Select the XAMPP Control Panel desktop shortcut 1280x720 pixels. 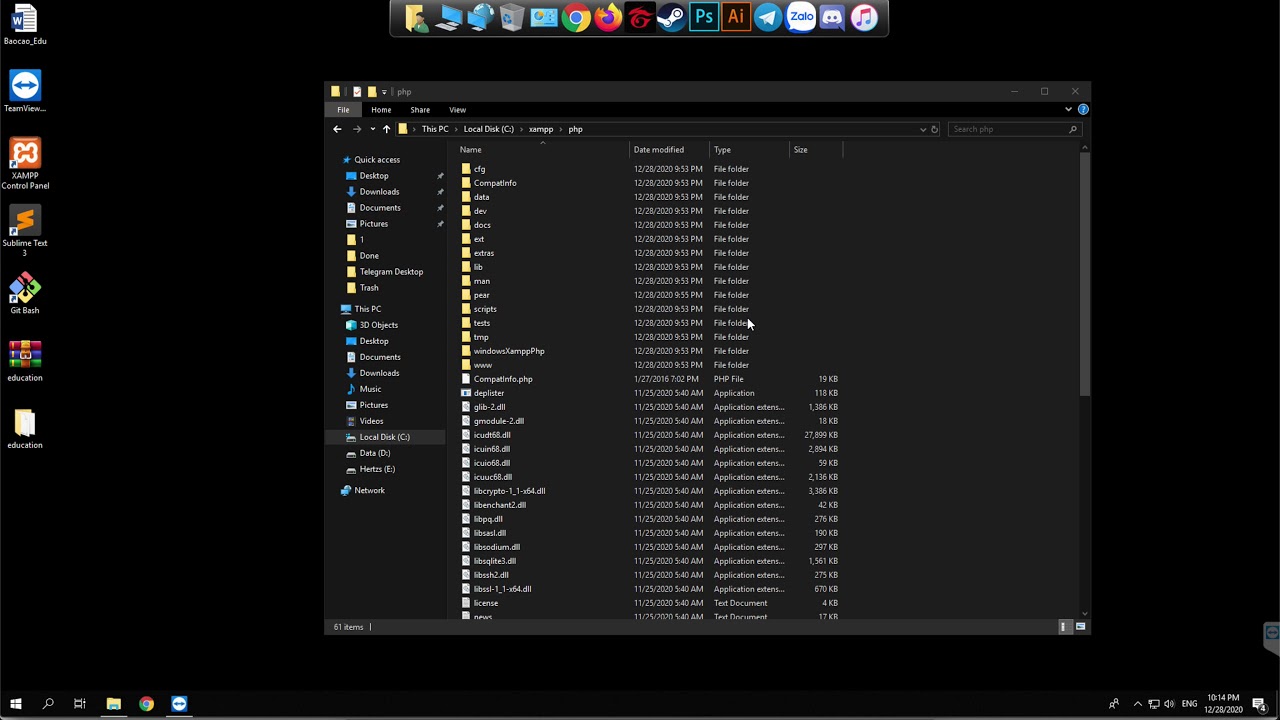(x=25, y=164)
